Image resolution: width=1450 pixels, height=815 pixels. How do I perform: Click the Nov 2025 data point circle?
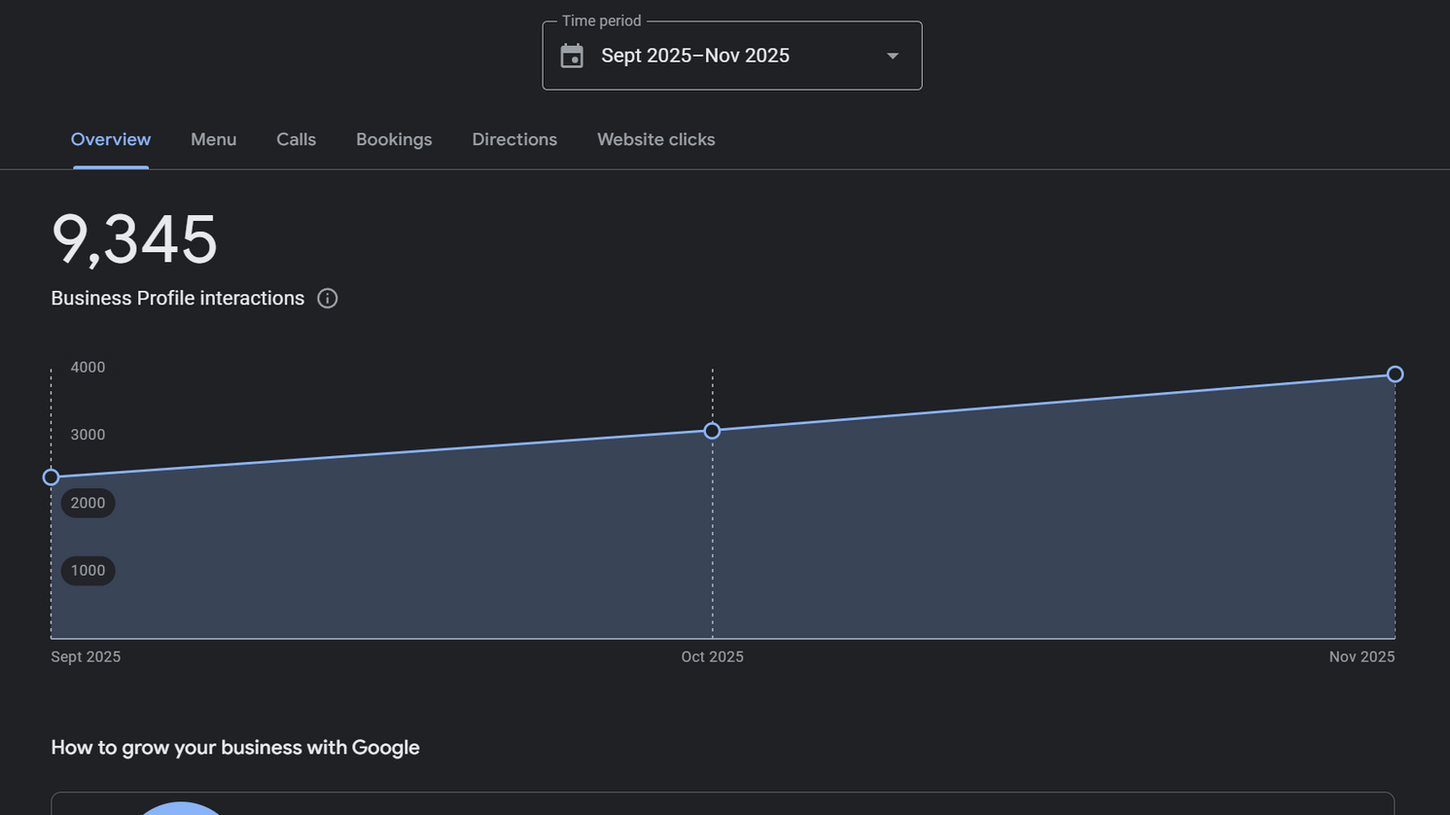coord(1395,374)
